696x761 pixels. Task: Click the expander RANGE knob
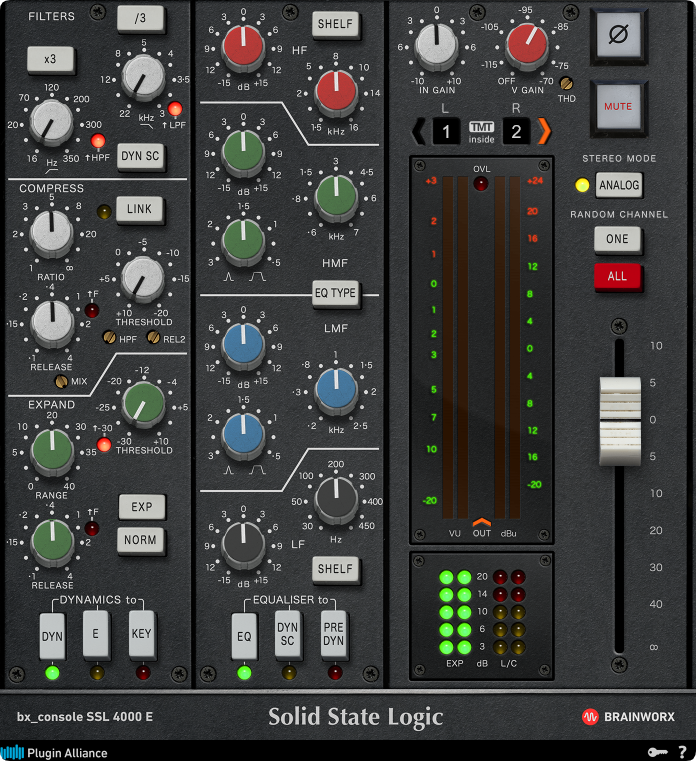point(51,451)
